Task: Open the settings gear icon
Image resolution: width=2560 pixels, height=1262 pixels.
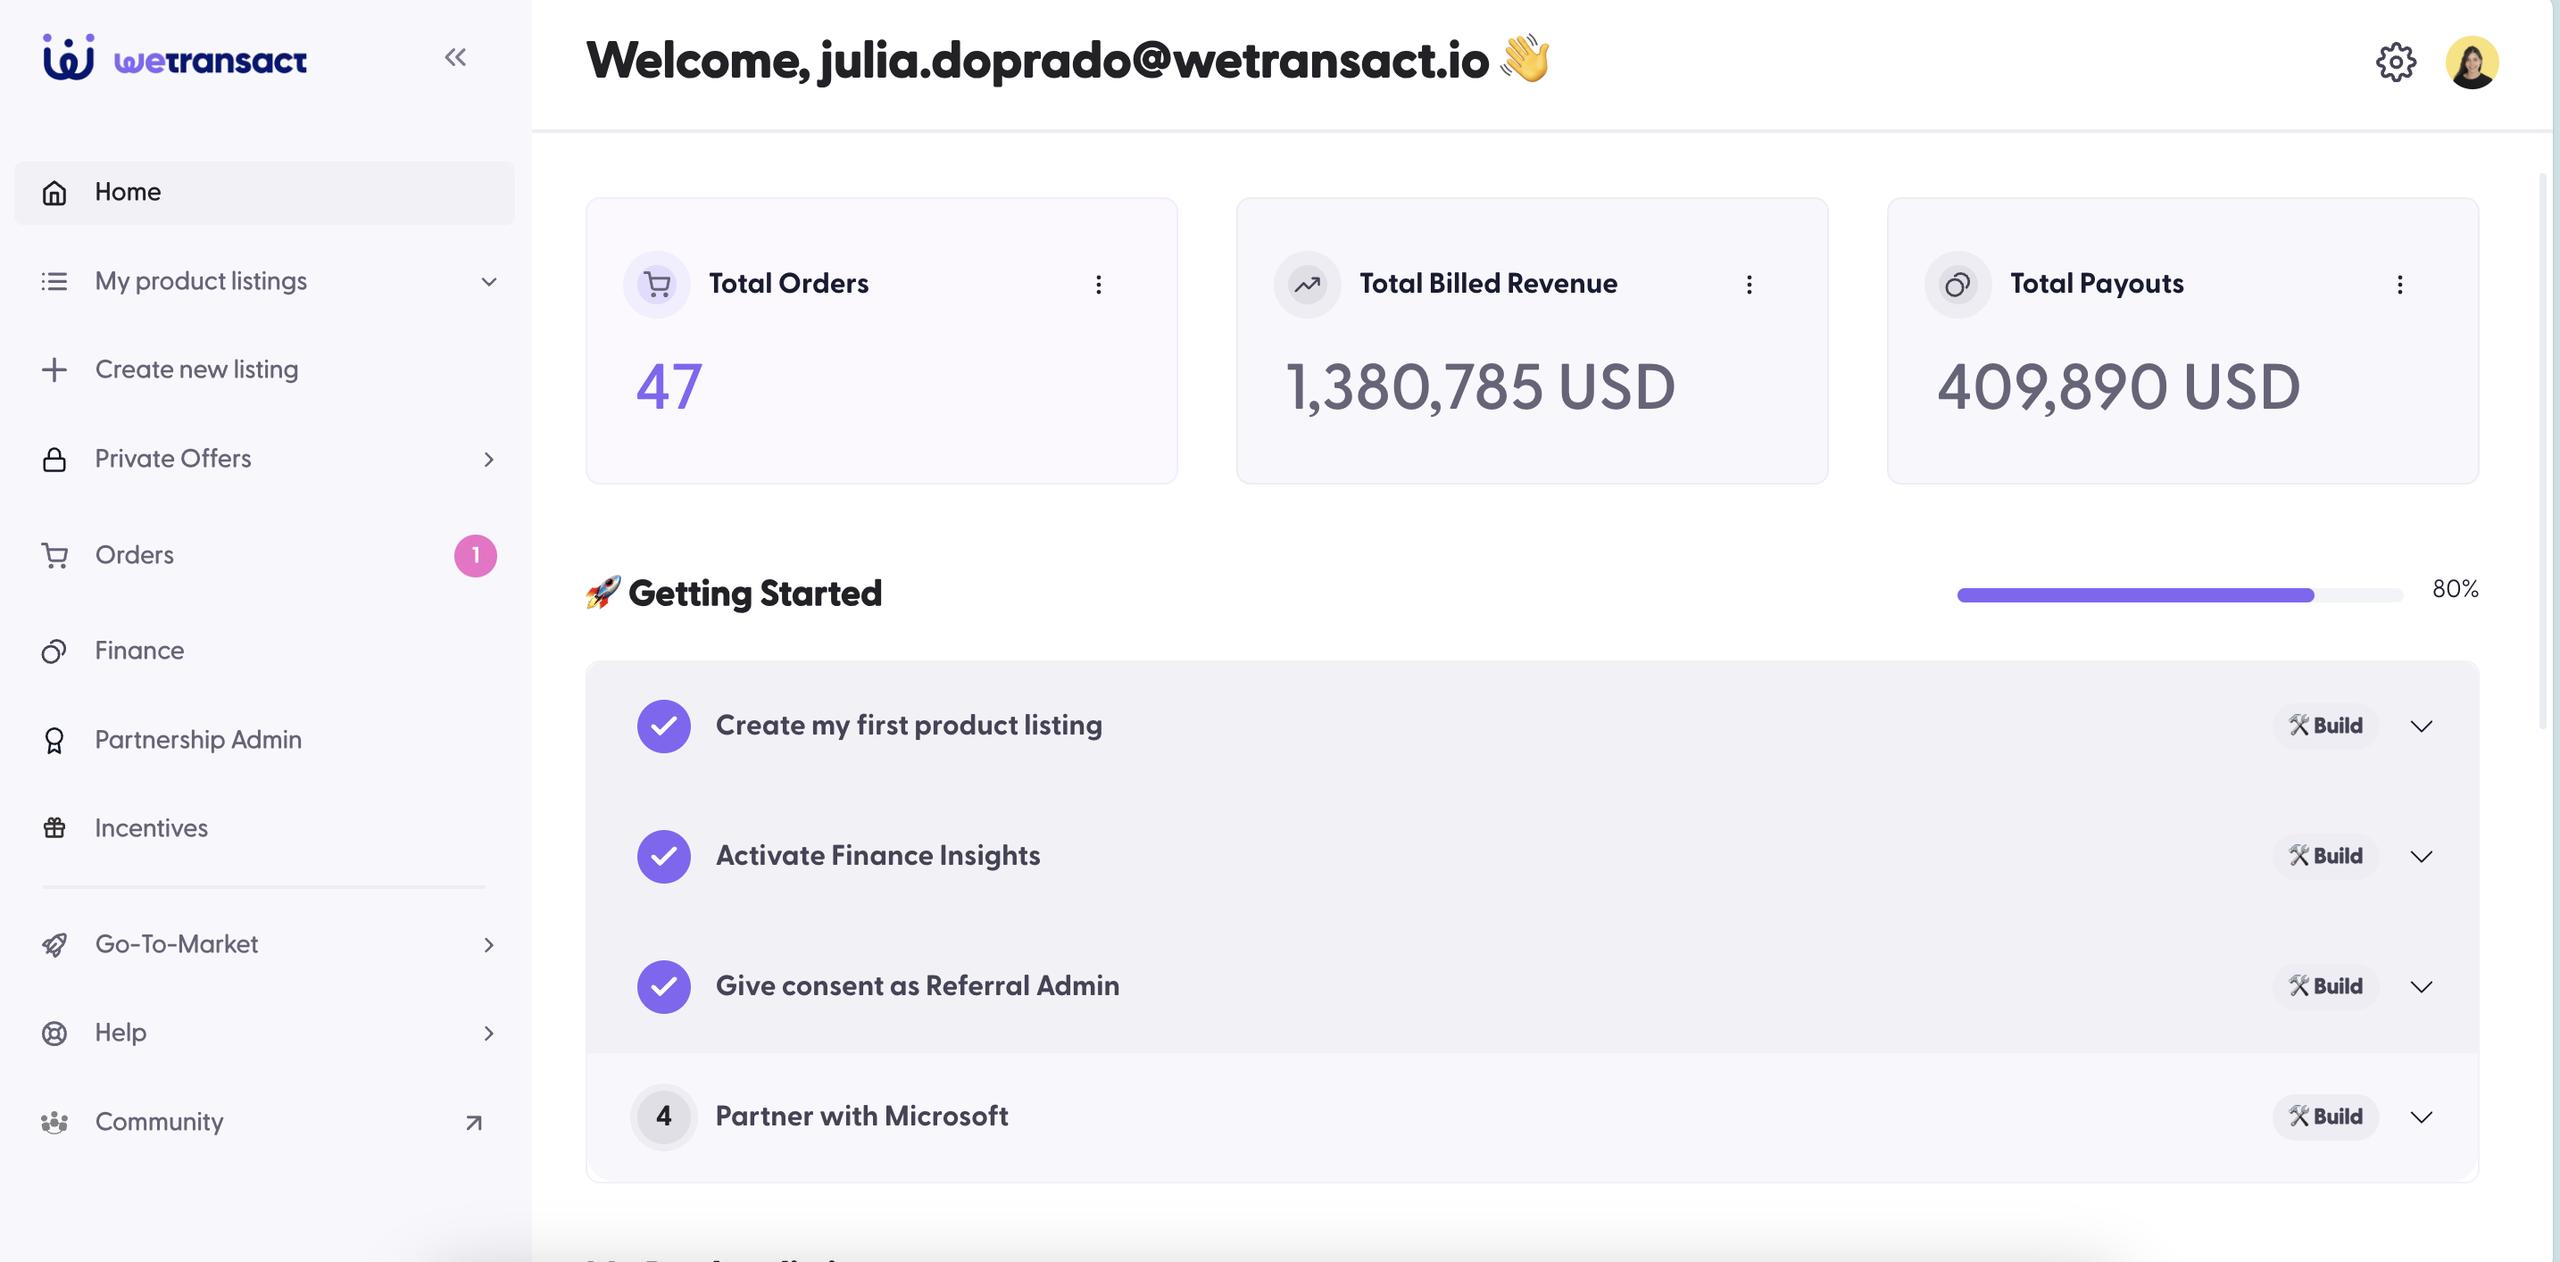Action: tap(2395, 62)
